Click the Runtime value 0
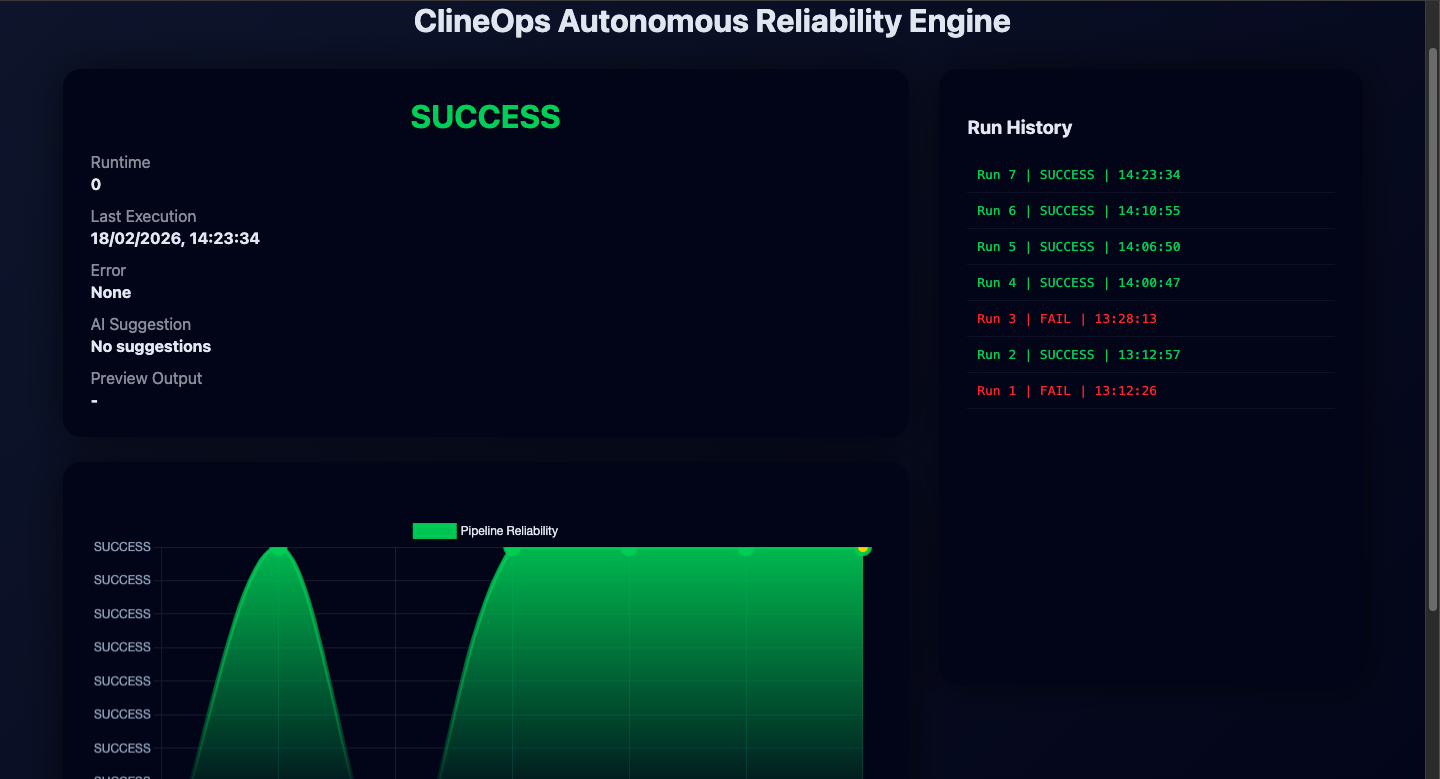Viewport: 1440px width, 779px height. 96,184
